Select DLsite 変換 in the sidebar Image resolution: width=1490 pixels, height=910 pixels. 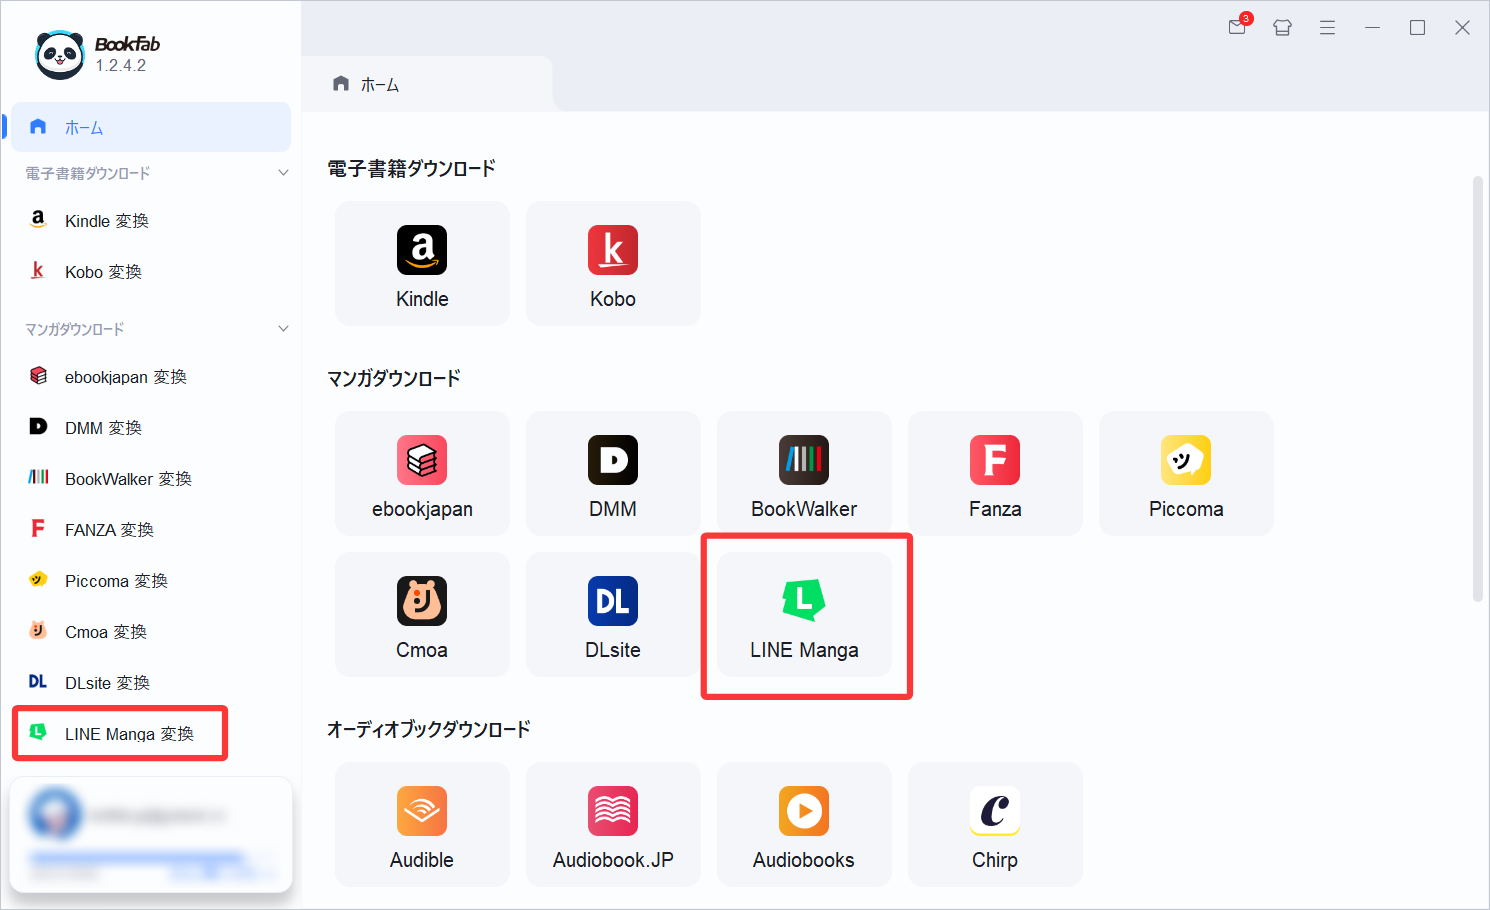click(x=151, y=683)
